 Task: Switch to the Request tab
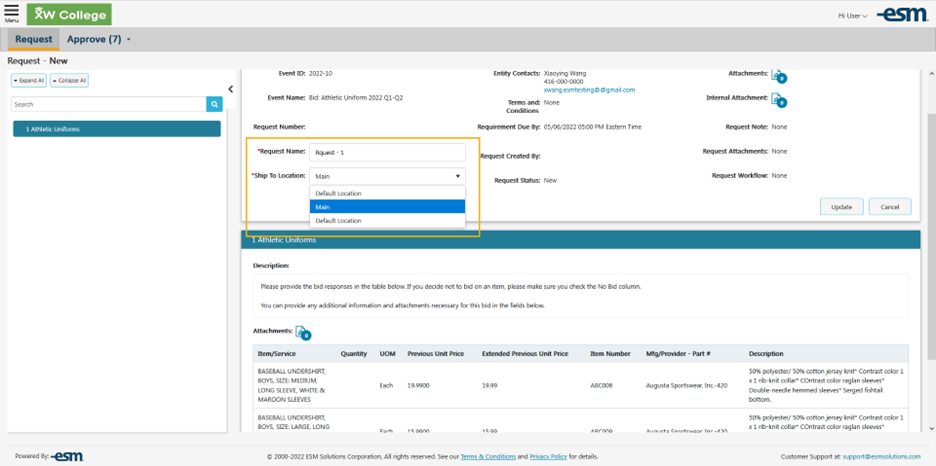pos(33,39)
